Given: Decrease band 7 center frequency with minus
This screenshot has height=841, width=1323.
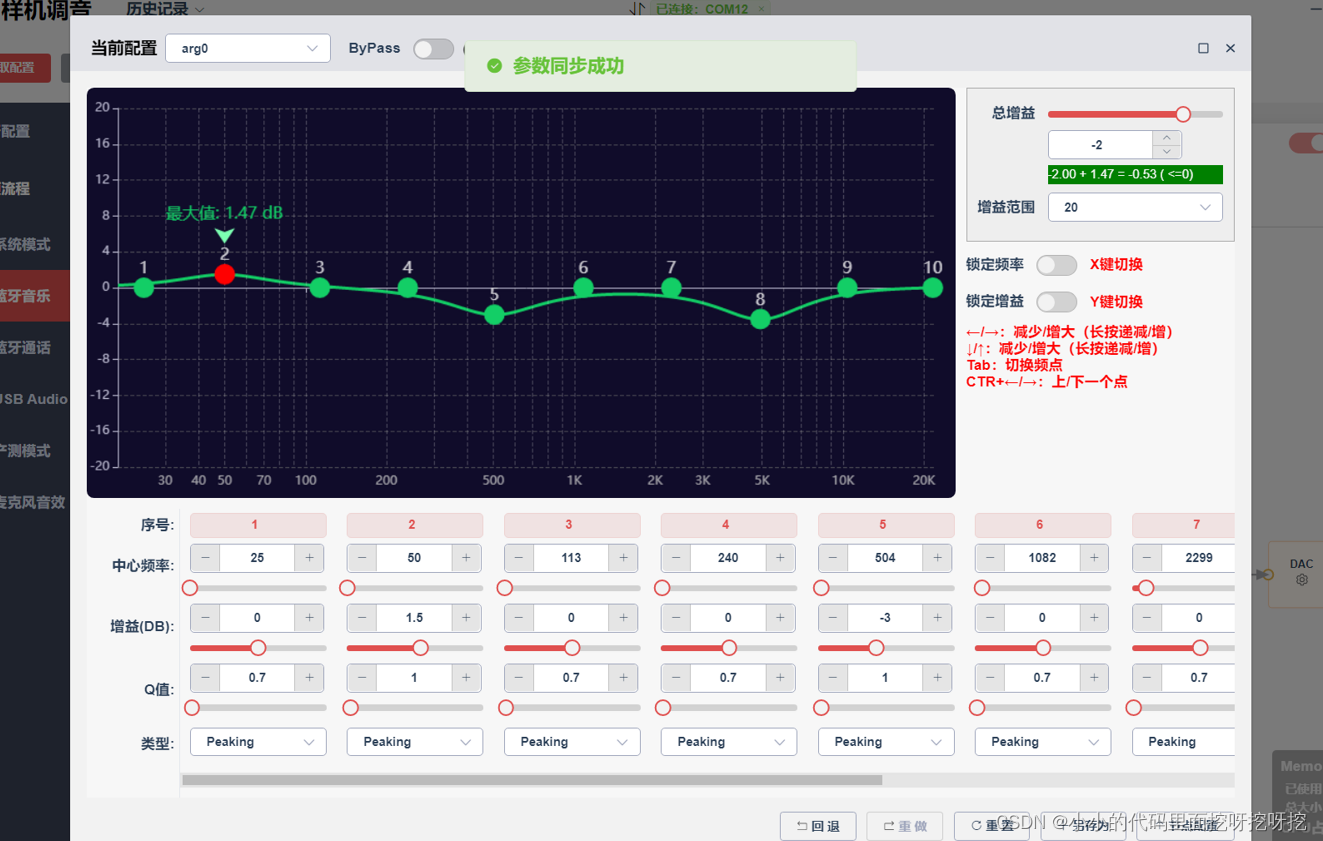Looking at the screenshot, I should pyautogui.click(x=1147, y=558).
